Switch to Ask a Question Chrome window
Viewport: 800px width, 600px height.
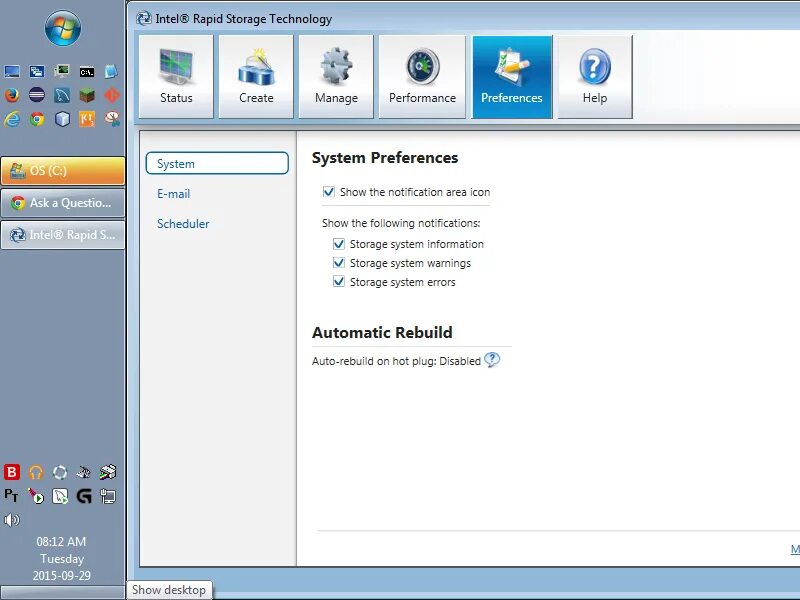63,203
